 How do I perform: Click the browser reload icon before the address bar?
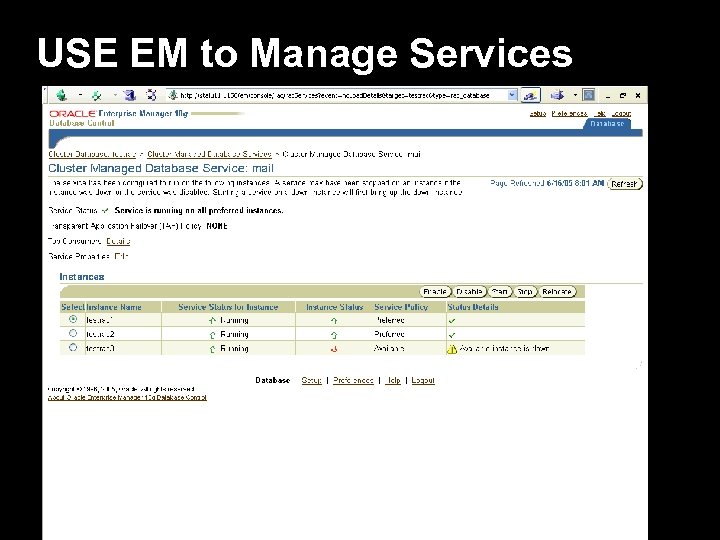coord(151,95)
